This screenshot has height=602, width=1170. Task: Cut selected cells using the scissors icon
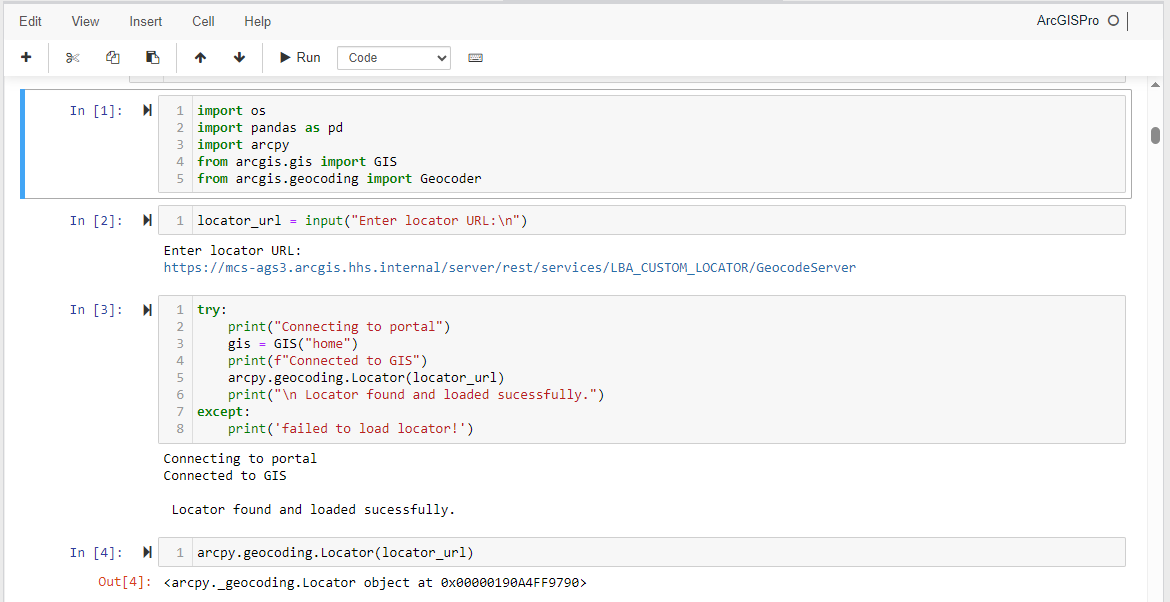tap(71, 57)
